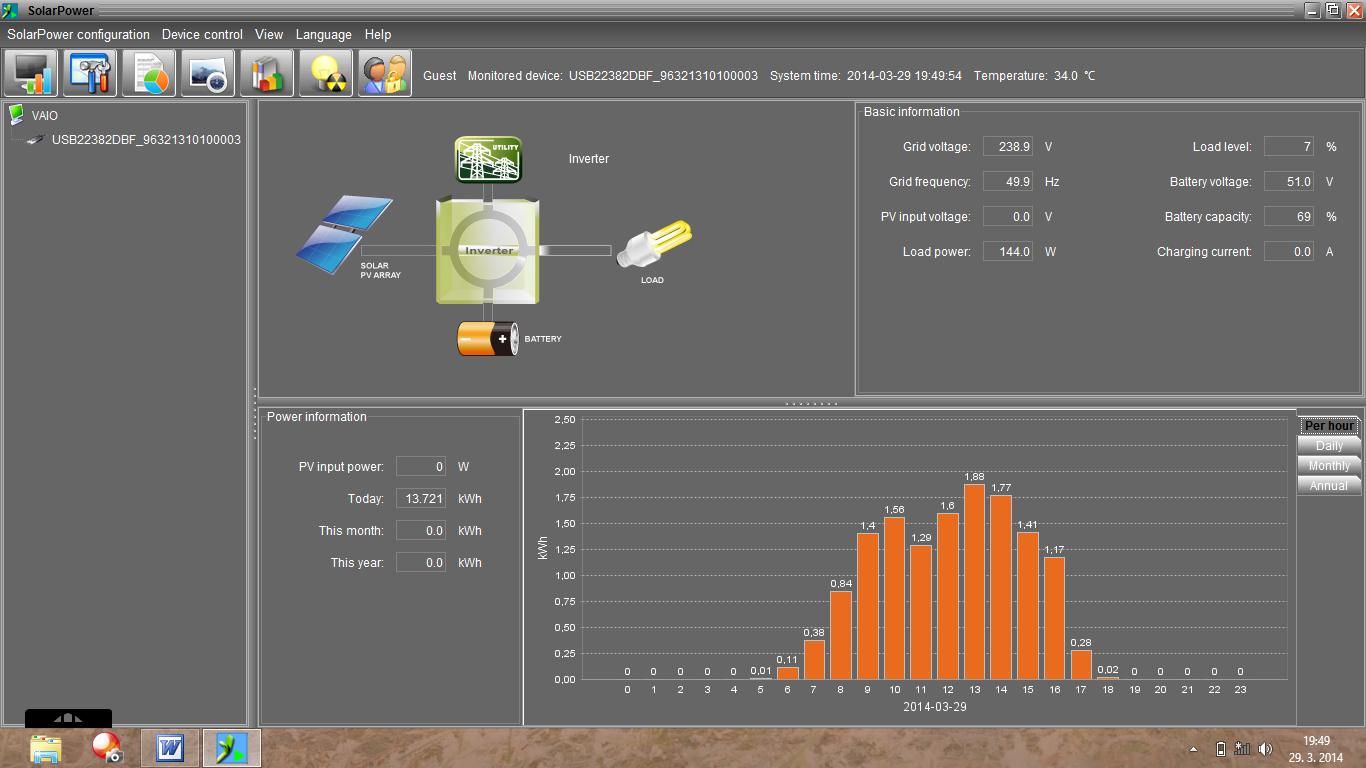
Task: Switch the chart to the Daily tab
Action: (x=1328, y=446)
